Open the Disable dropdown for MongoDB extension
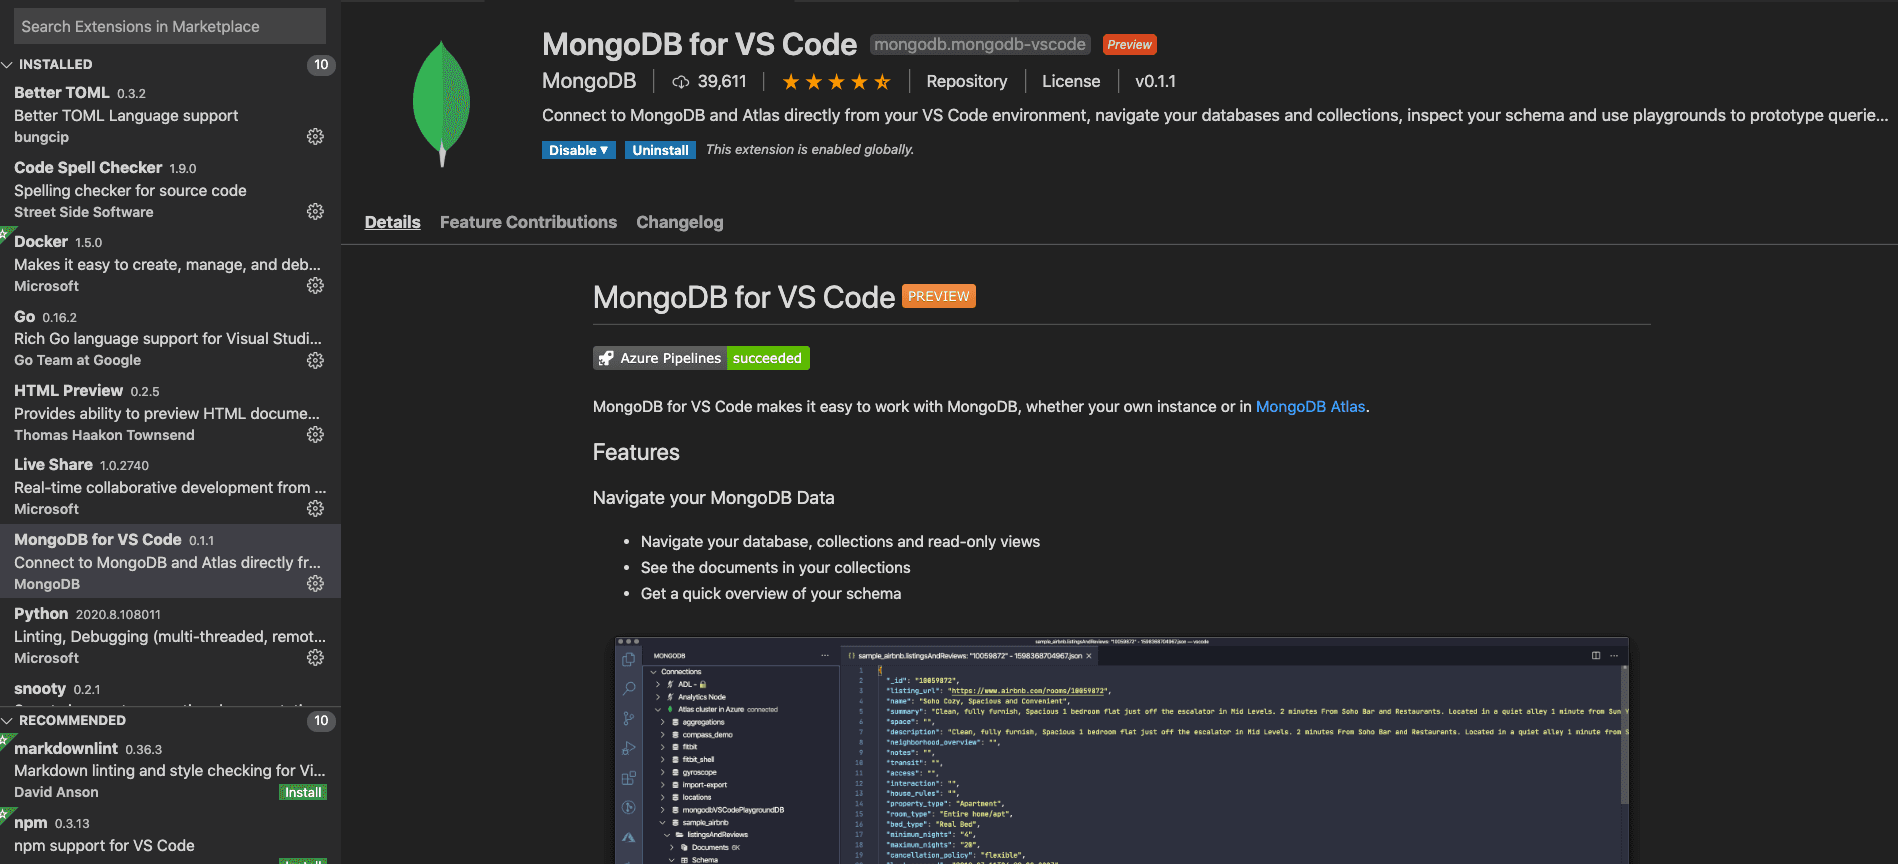Screen dimensions: 1898x864 pyautogui.click(x=578, y=150)
